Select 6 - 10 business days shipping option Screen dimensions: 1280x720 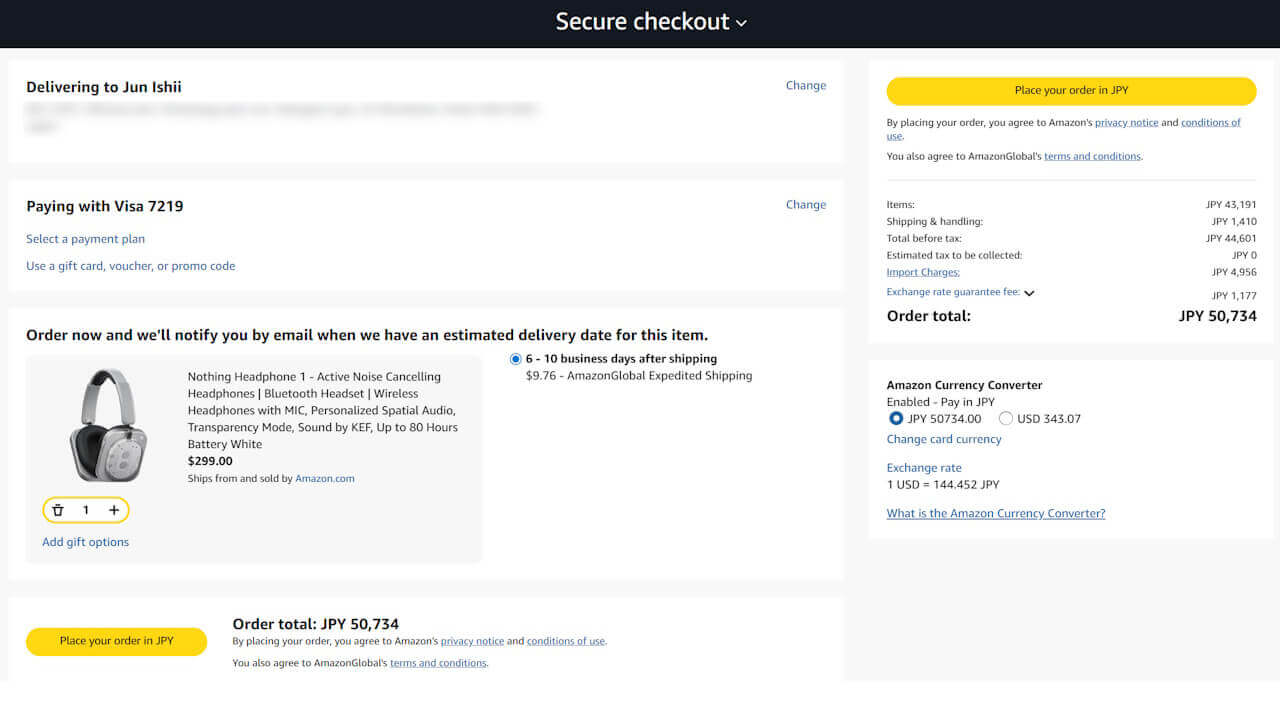(516, 359)
